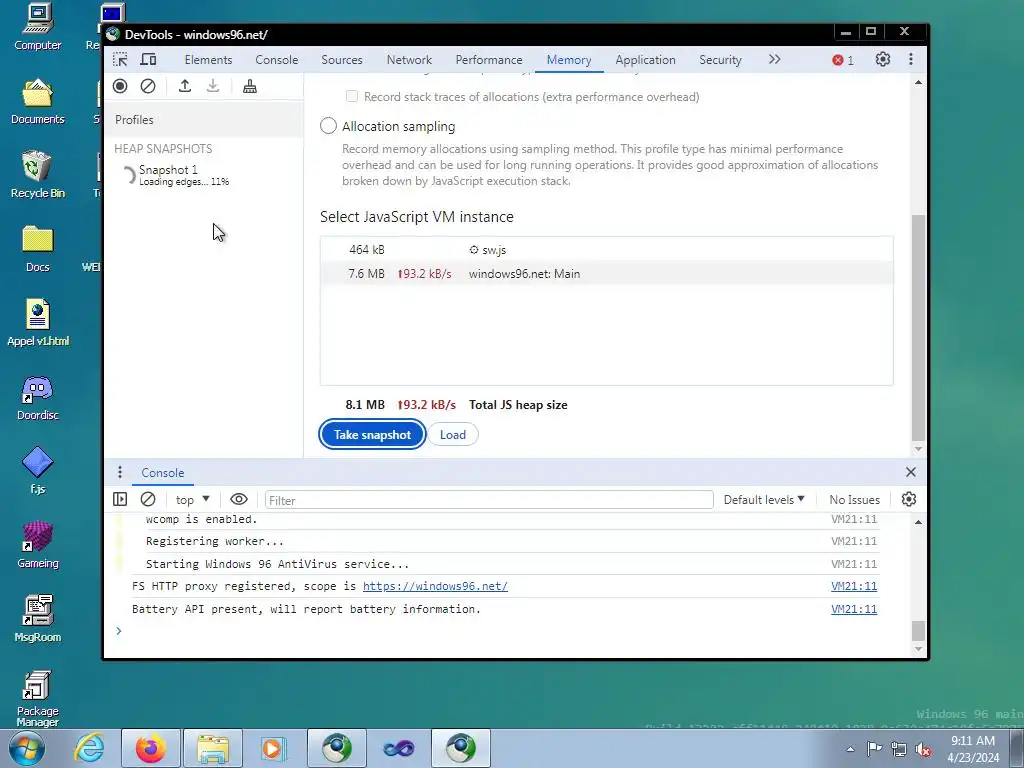Viewport: 1024px width, 768px height.
Task: Open DevTools three-dot customize menu
Action: point(911,59)
